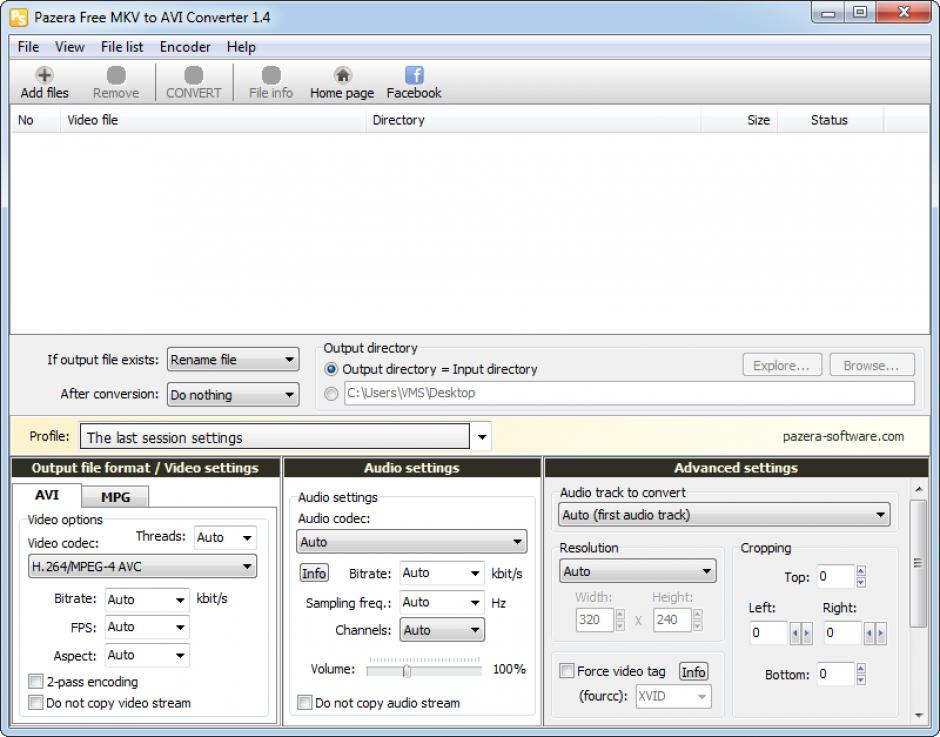Open the Sampling freq. dropdown
Viewport: 940px width, 737px height.
442,602
